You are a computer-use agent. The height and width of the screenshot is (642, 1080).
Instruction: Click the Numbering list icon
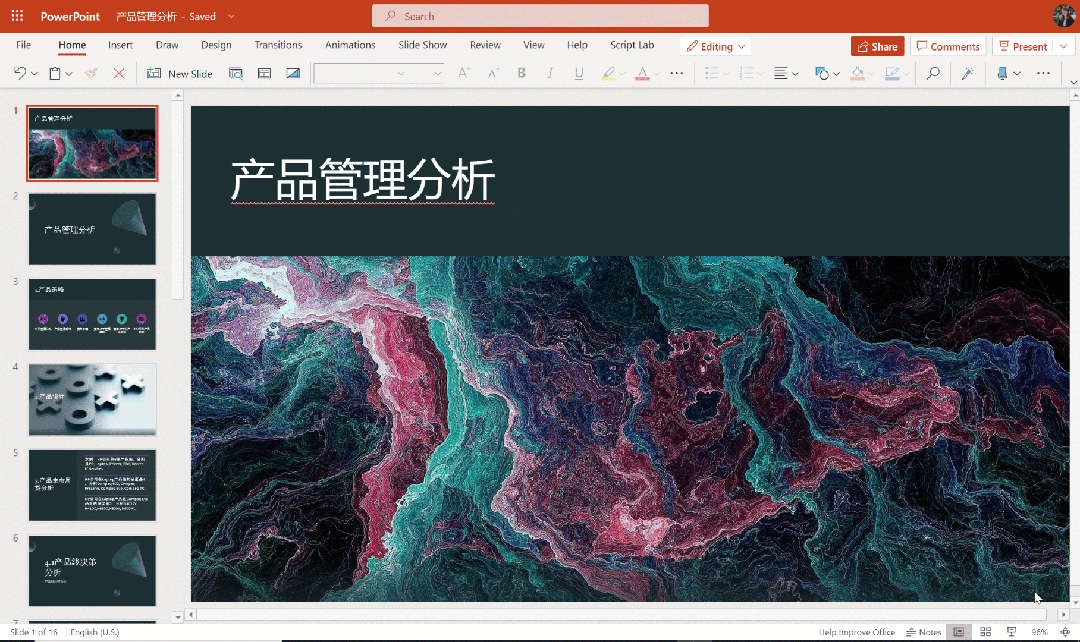[746, 73]
